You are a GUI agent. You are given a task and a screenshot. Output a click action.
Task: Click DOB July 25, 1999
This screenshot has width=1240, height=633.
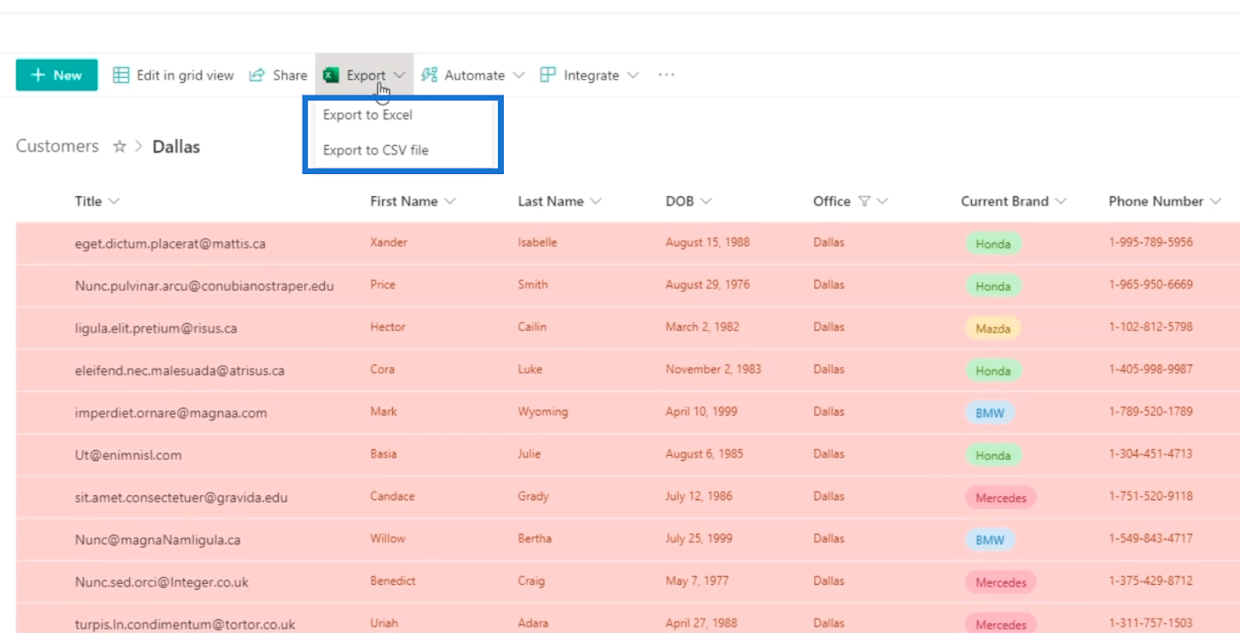pyautogui.click(x=699, y=538)
